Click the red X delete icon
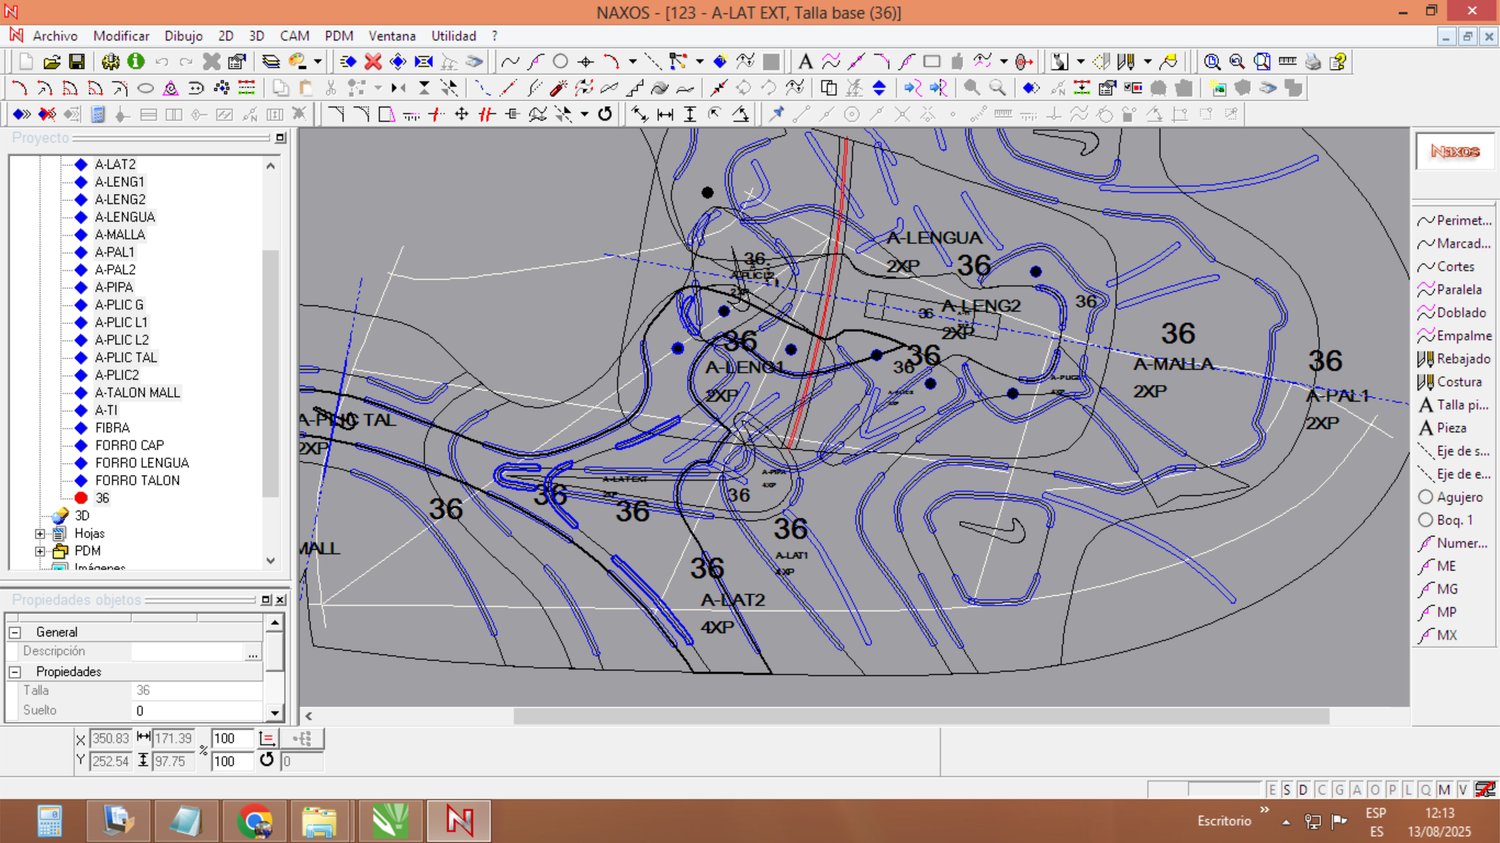Screen dimensions: 1500x843 click(373, 62)
